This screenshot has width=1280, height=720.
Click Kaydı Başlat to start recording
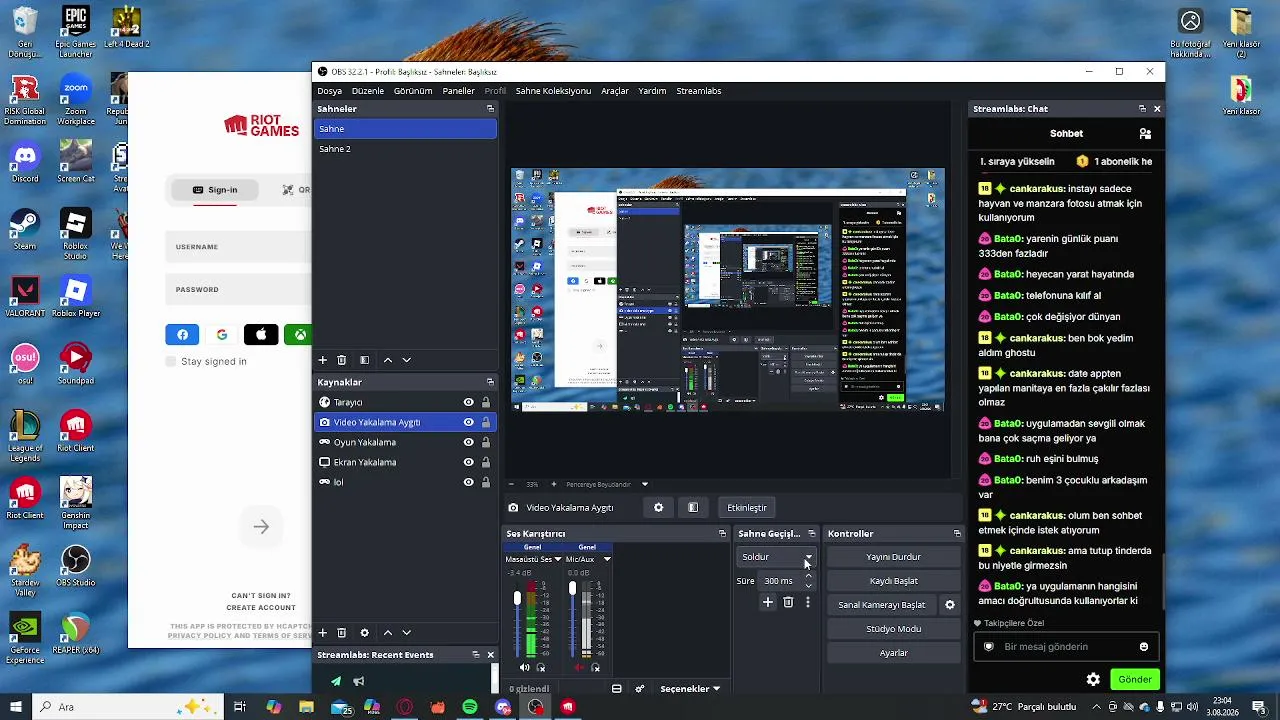click(894, 581)
